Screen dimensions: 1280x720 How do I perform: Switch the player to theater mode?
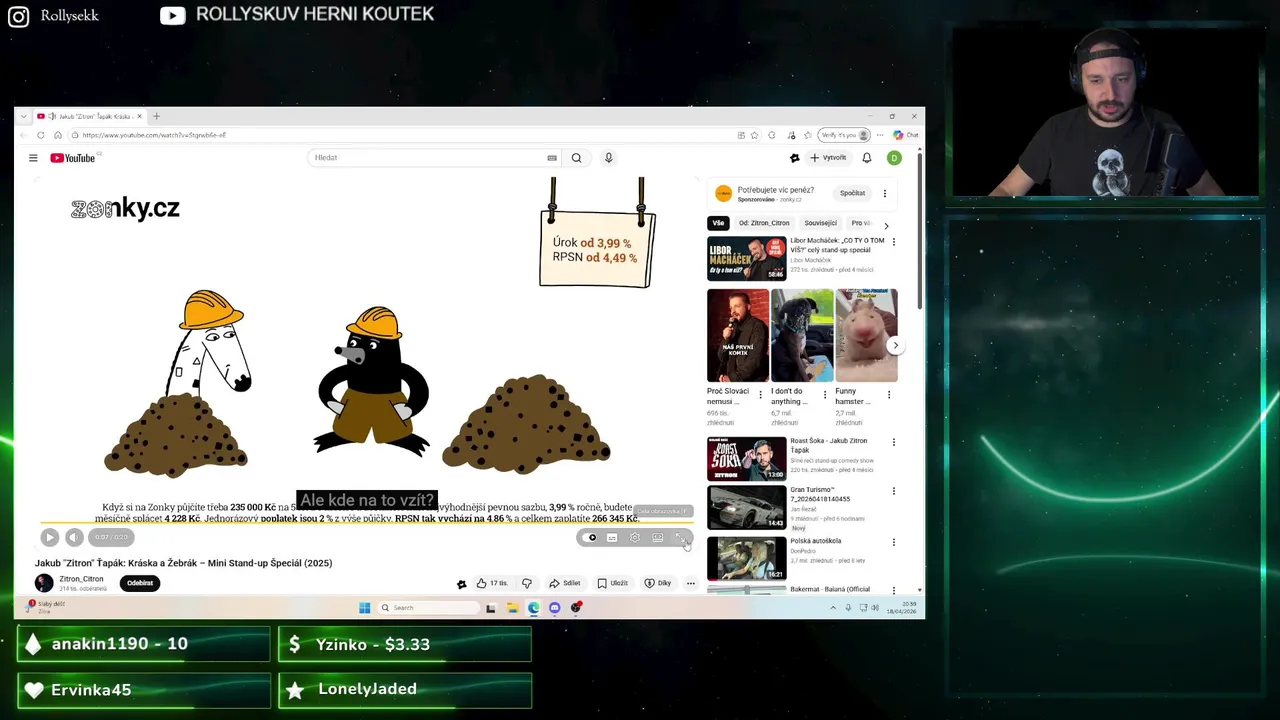pos(657,537)
